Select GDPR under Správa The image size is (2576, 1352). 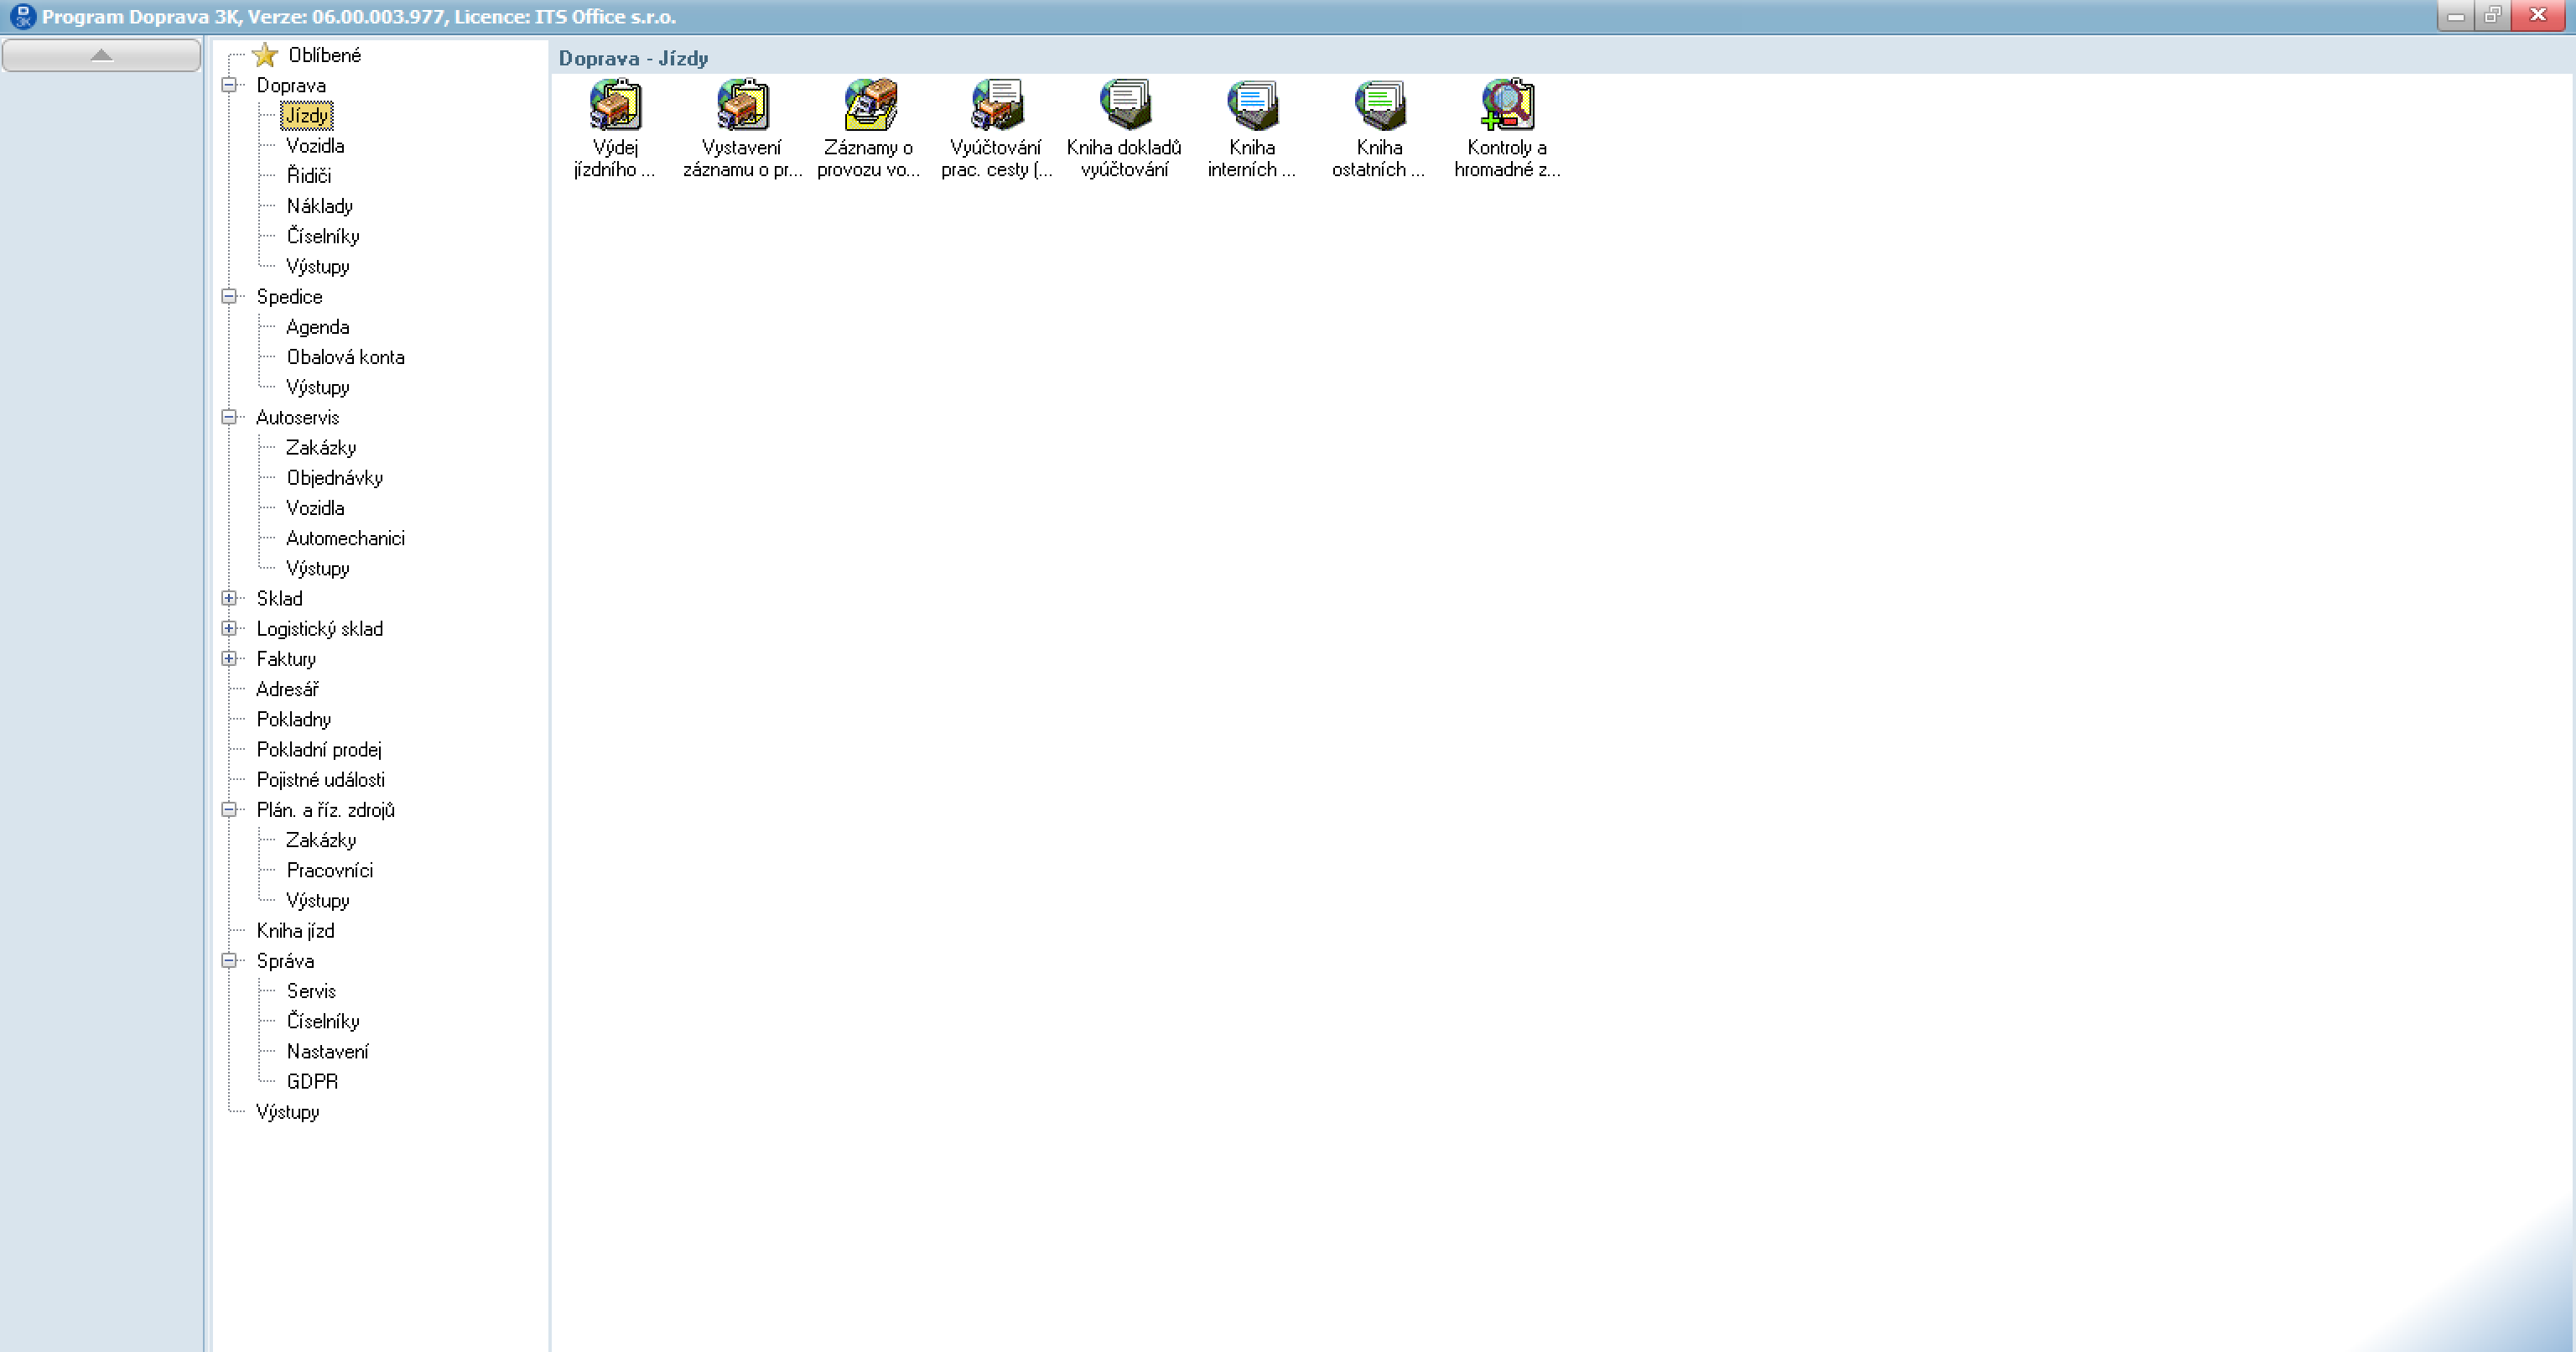(x=312, y=1081)
